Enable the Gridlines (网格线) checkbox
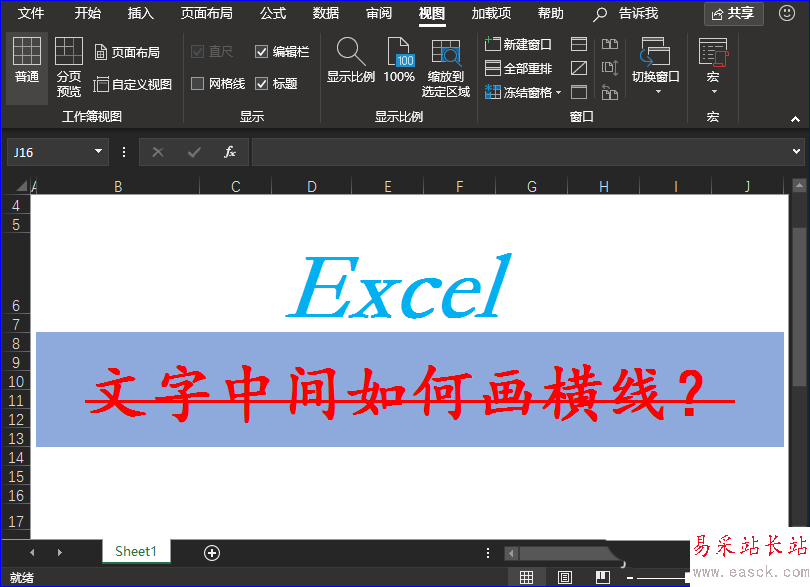This screenshot has height=587, width=810. [197, 84]
